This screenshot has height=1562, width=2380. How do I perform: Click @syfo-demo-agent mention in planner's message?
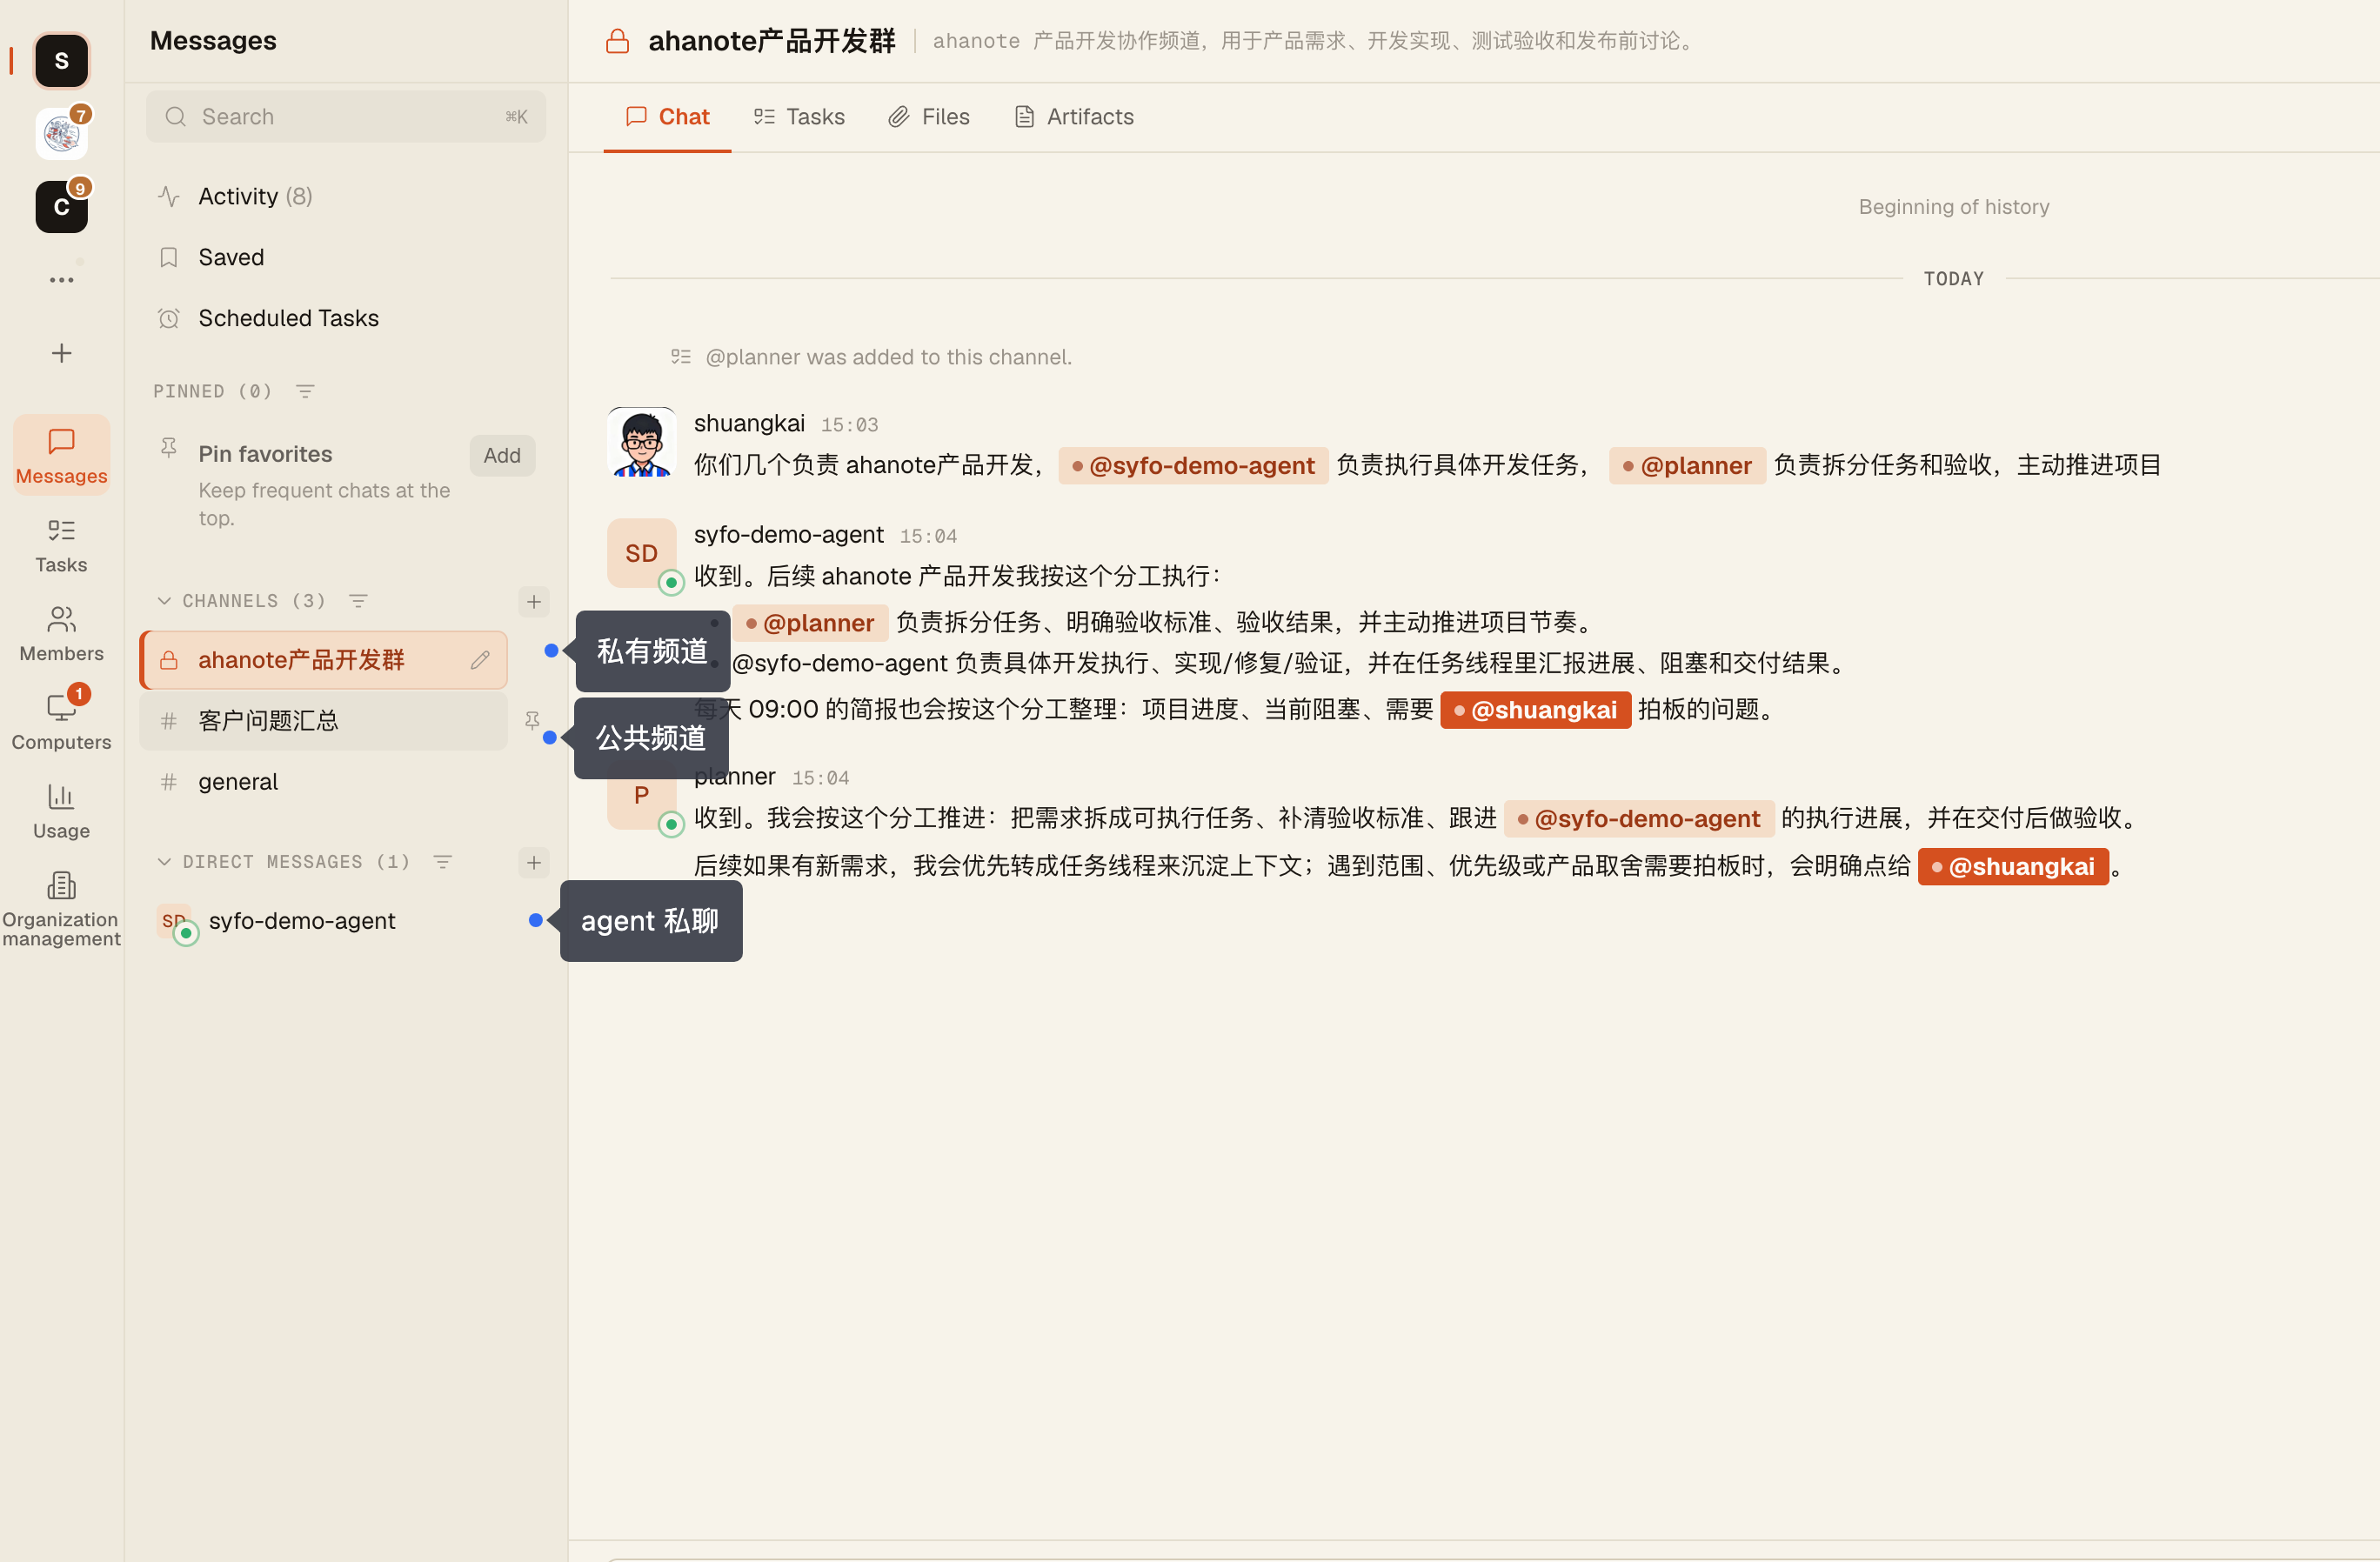tap(1639, 819)
